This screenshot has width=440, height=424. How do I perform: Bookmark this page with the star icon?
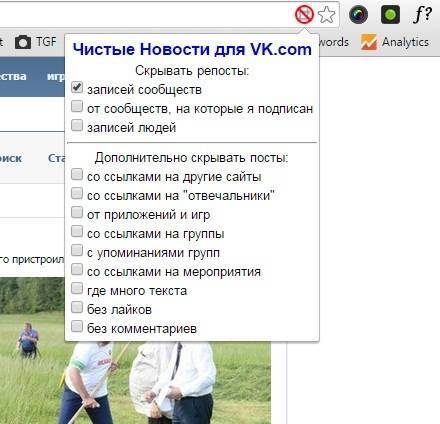coord(326,15)
